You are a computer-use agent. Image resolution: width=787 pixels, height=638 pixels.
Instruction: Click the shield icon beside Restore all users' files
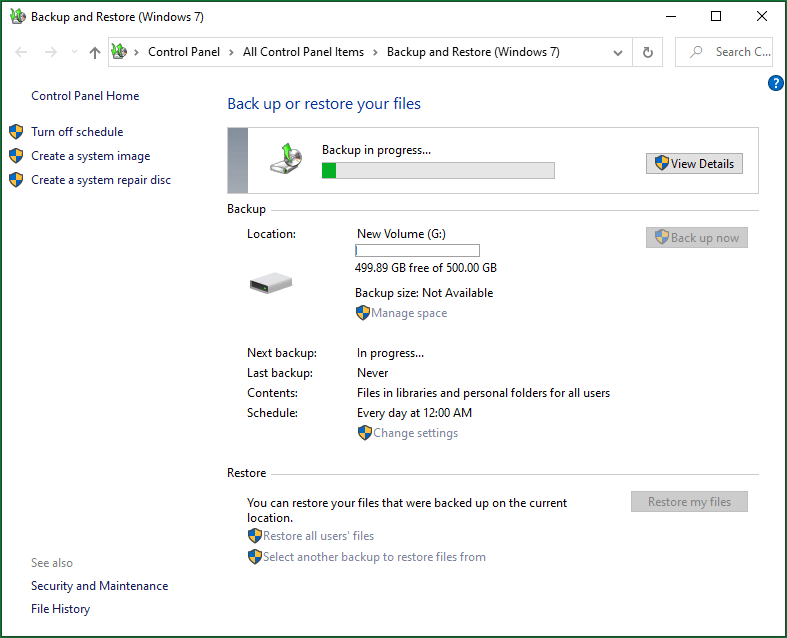tap(255, 536)
